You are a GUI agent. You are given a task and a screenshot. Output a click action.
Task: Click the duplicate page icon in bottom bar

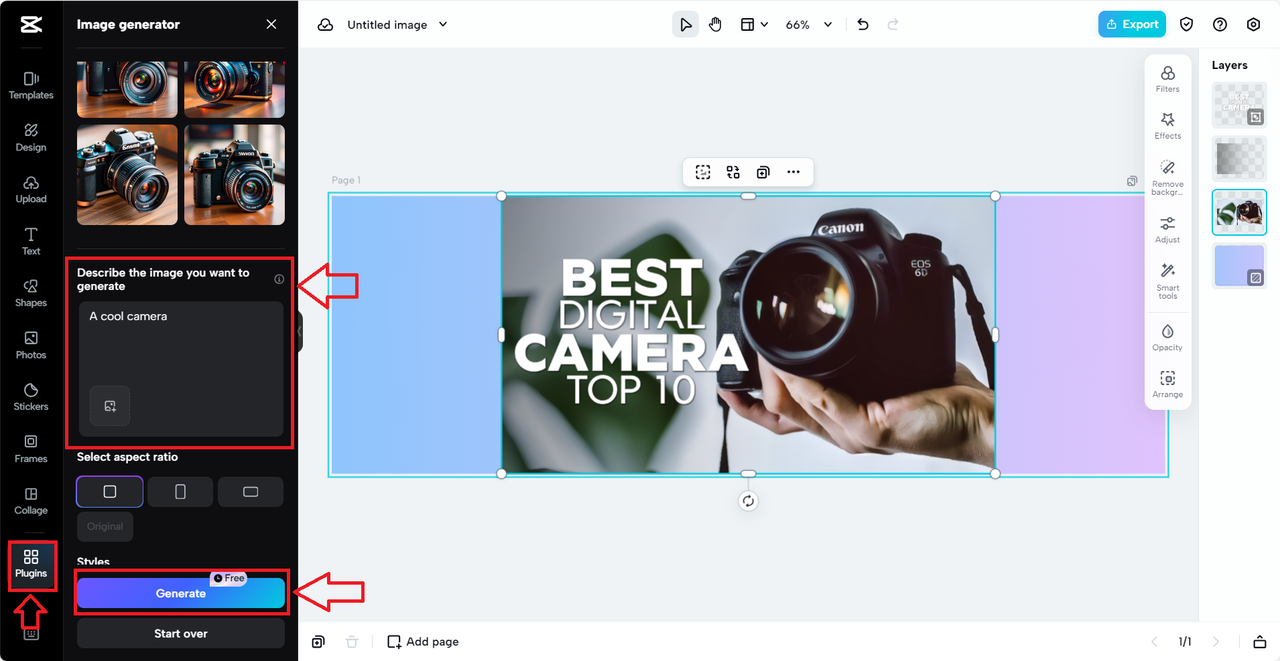[318, 642]
